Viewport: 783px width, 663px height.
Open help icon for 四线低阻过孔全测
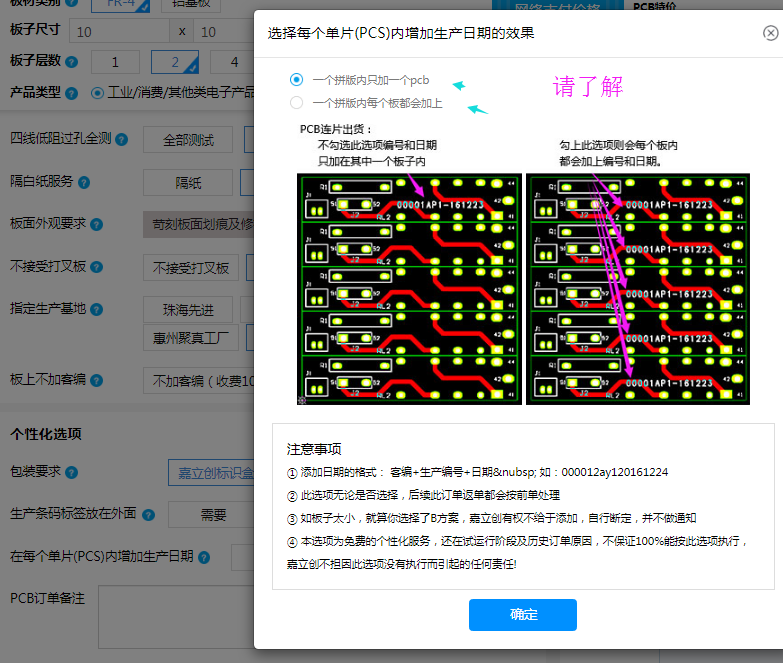pos(119,139)
